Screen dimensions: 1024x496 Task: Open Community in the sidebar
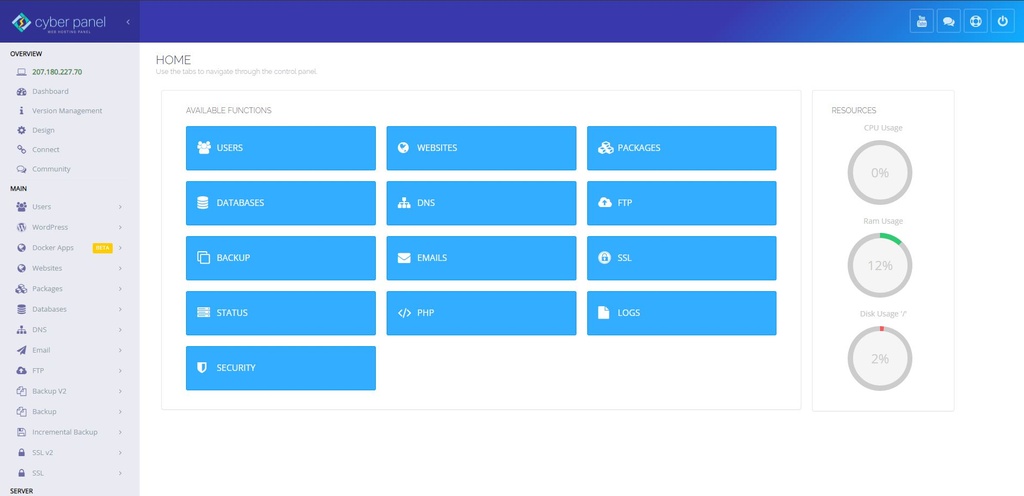[51, 169]
